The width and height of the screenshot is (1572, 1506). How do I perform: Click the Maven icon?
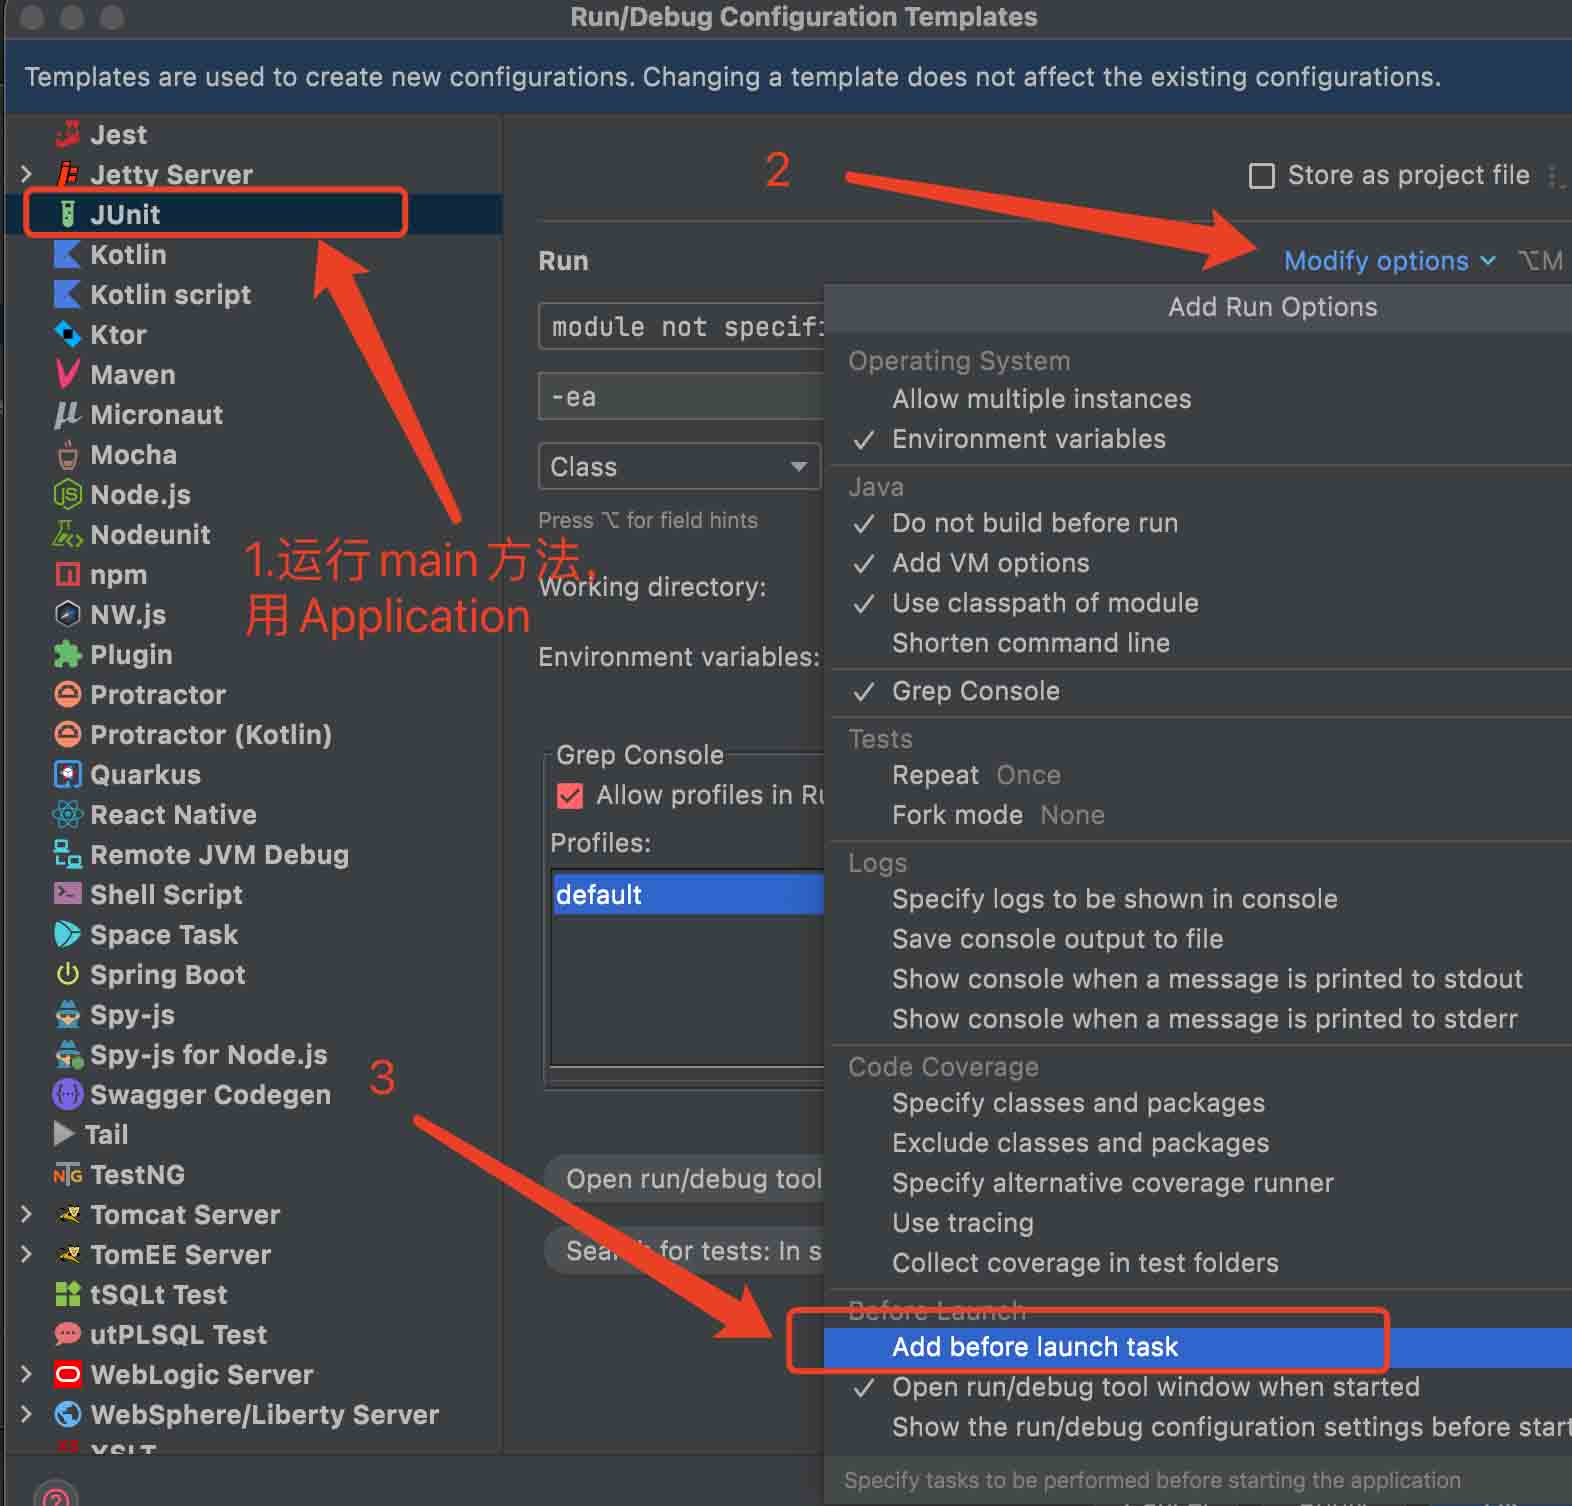[67, 374]
